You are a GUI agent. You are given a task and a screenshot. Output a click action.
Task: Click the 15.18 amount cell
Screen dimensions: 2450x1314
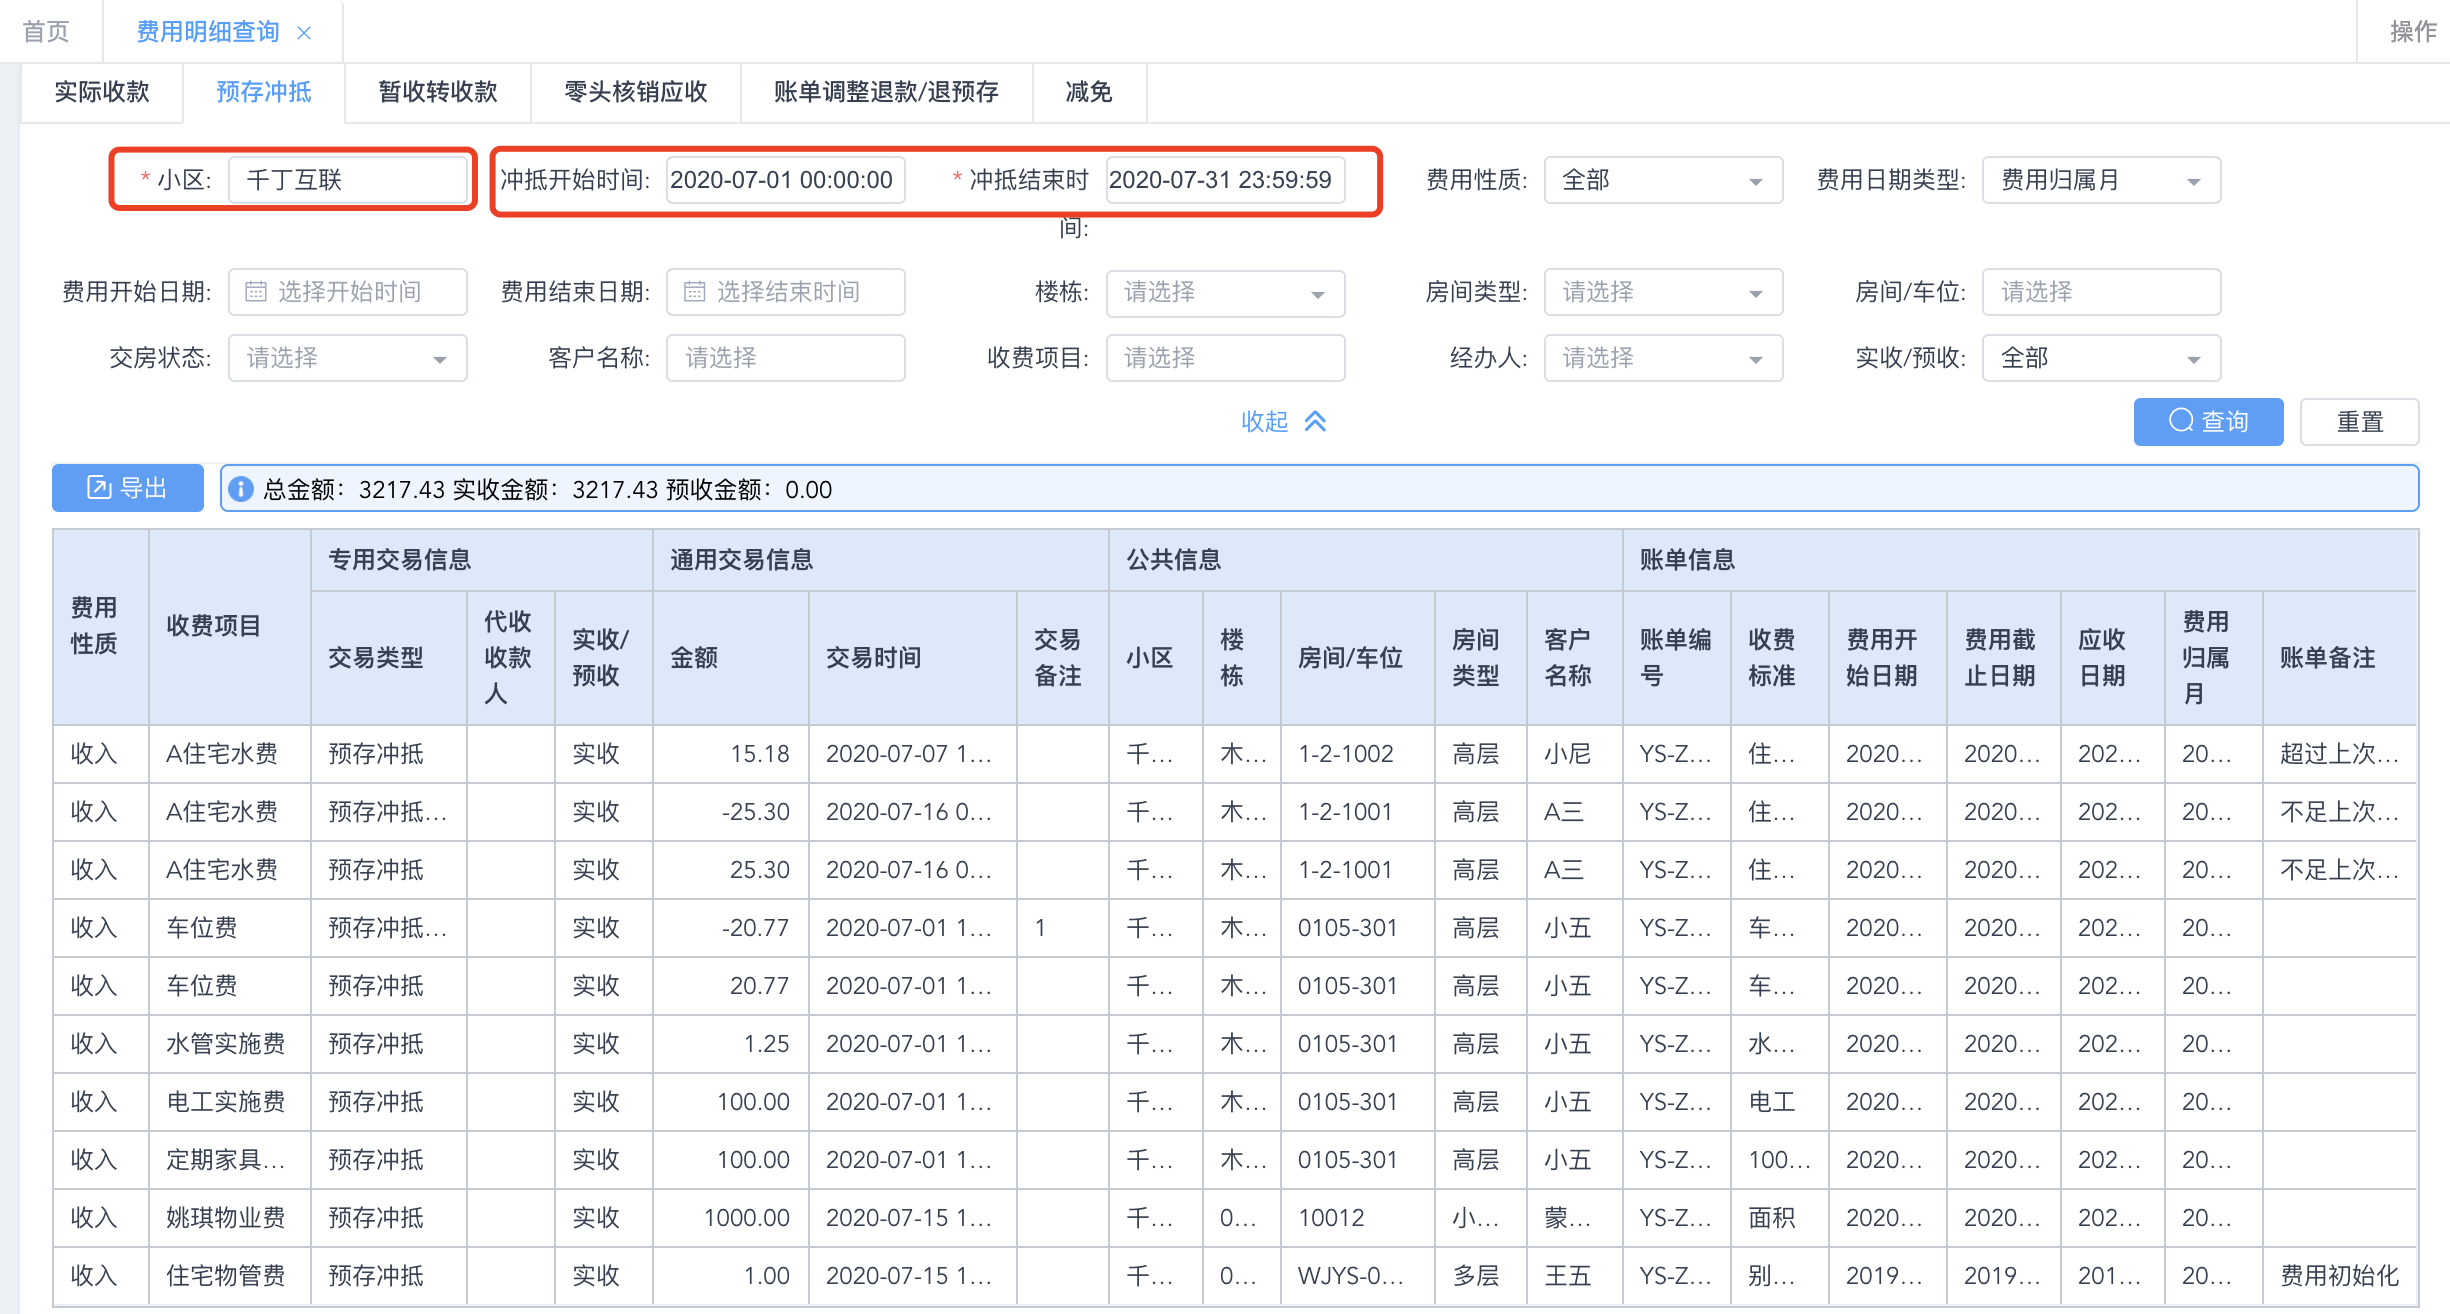coord(731,754)
